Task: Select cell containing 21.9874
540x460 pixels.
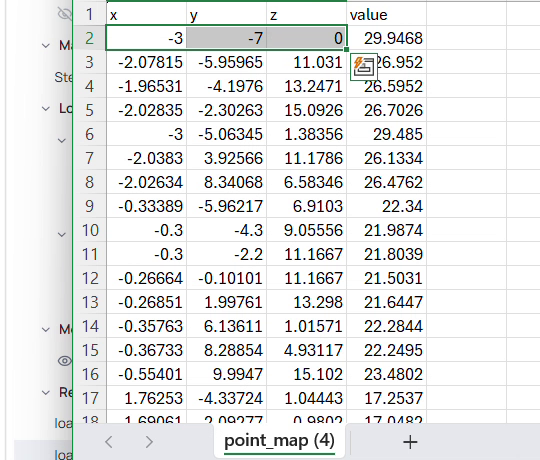Action: pos(386,230)
